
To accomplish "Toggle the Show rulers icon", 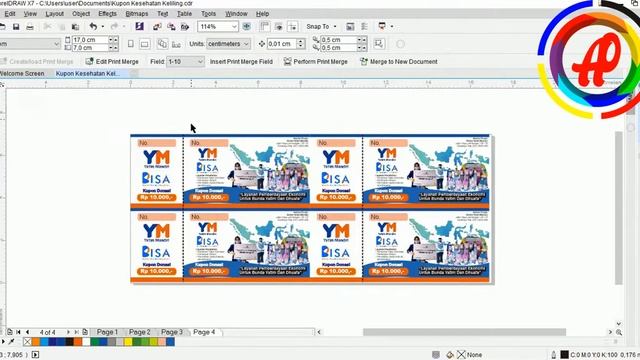I will (265, 27).
